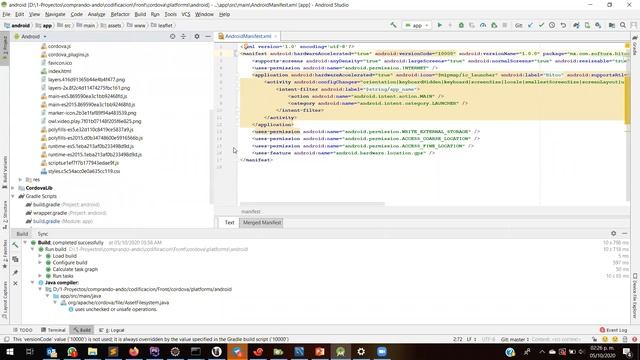Switch to the Merged Manifest tab
The width and height of the screenshot is (640, 360).
(x=262, y=222)
